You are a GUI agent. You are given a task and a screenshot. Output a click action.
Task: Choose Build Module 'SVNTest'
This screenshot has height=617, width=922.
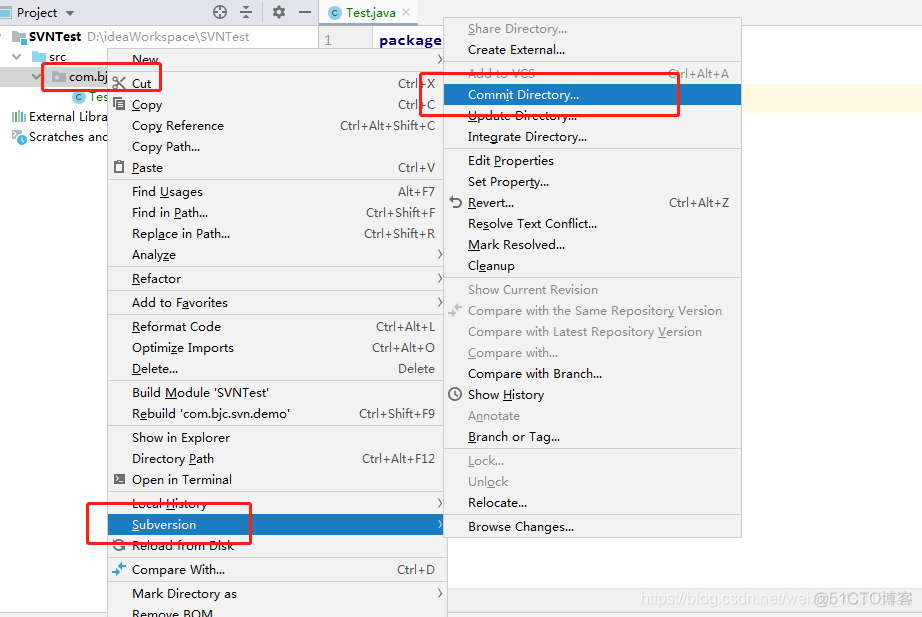point(275,393)
